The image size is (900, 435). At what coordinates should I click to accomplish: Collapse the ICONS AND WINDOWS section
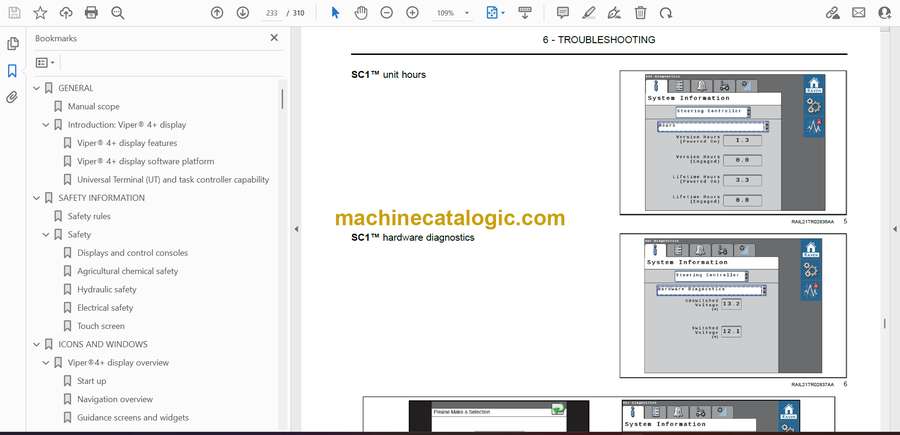click(x=37, y=344)
